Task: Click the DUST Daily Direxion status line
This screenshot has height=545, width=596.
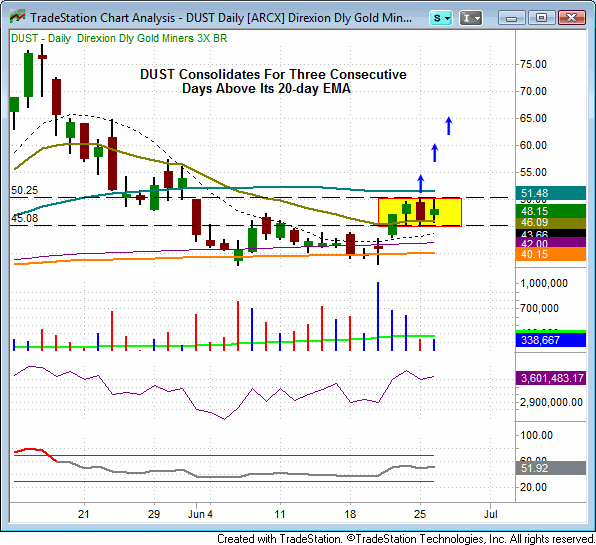Action: click(119, 38)
